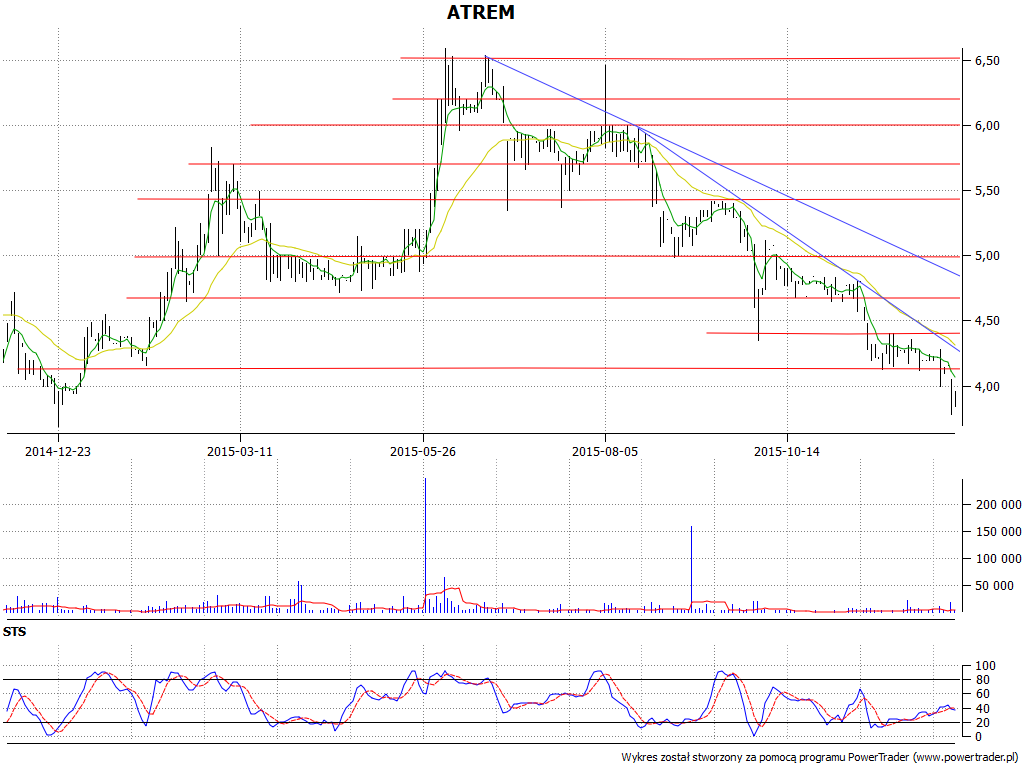The width and height of the screenshot is (1024, 768).
Task: Click the 0 level on STS axis
Action: point(978,737)
